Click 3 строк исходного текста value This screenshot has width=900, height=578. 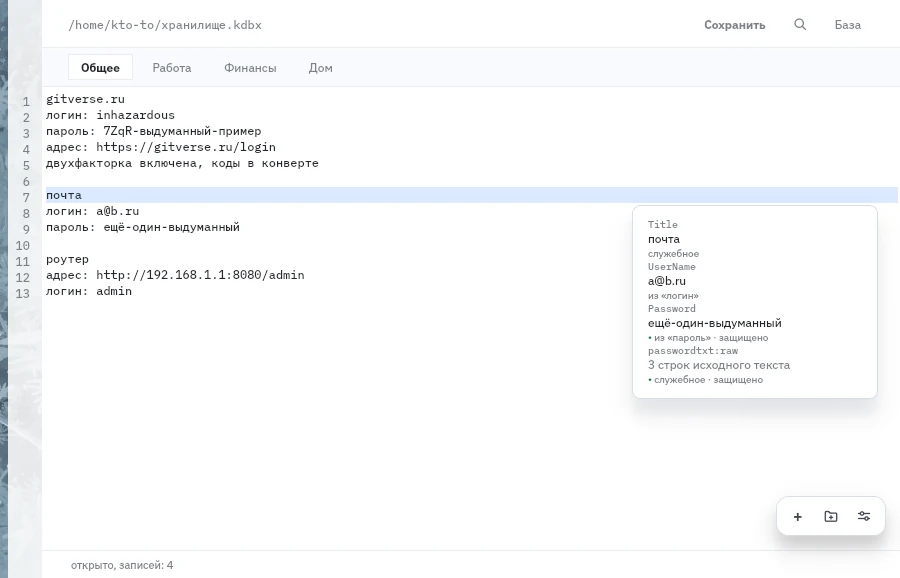point(719,365)
